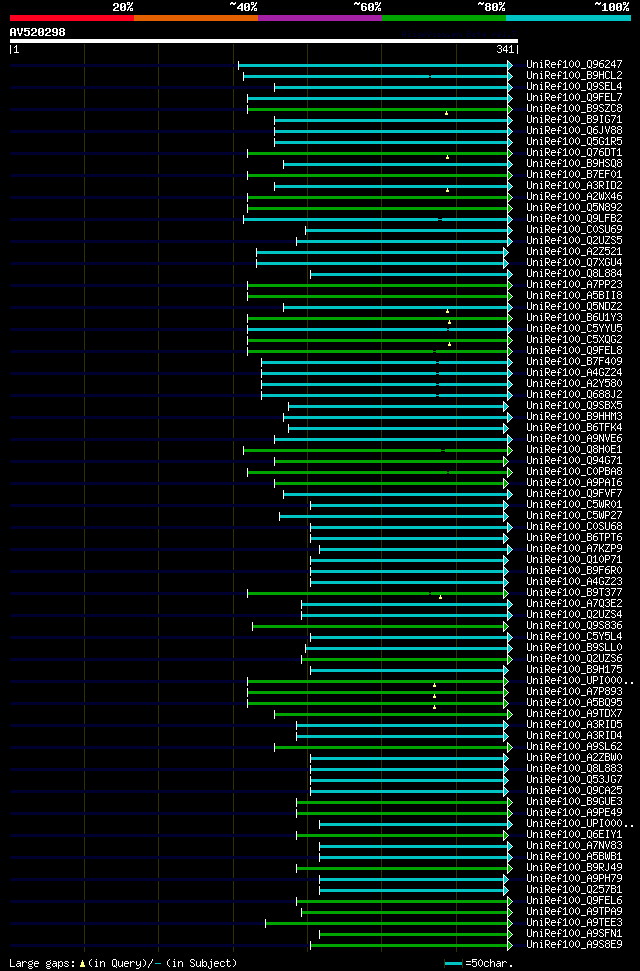Open hit UniRef100_Q8L884
Screen dimensions: 640x971
574,274
